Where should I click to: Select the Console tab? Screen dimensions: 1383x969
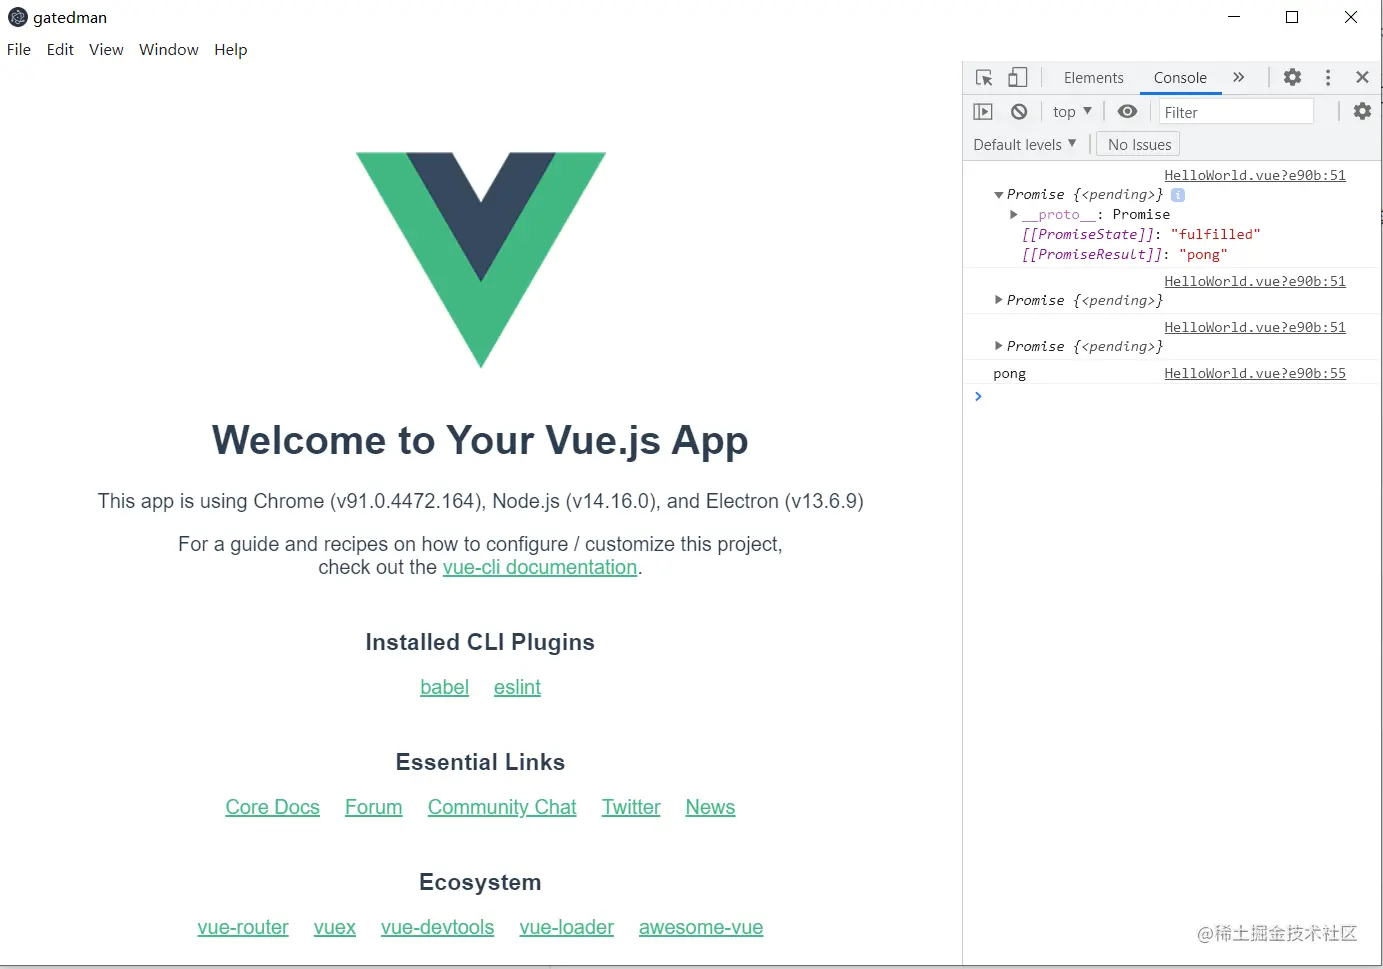[x=1180, y=77]
